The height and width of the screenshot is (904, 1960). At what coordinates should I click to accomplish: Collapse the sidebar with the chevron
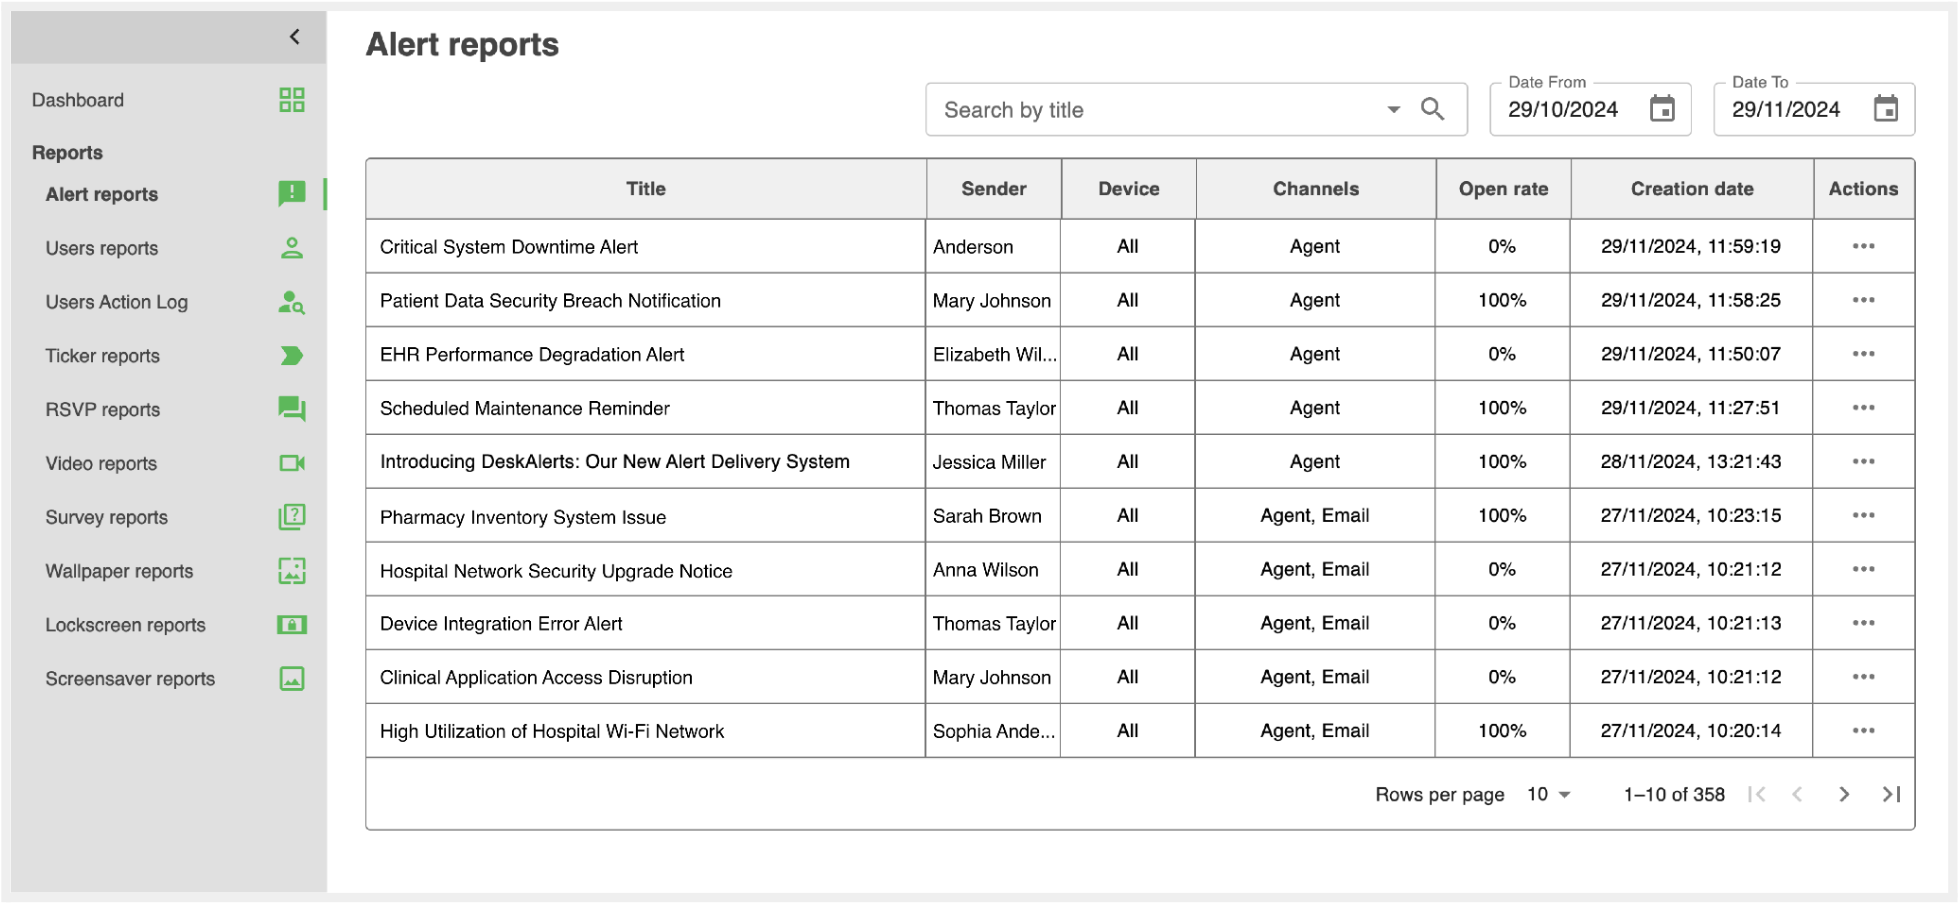tap(295, 37)
